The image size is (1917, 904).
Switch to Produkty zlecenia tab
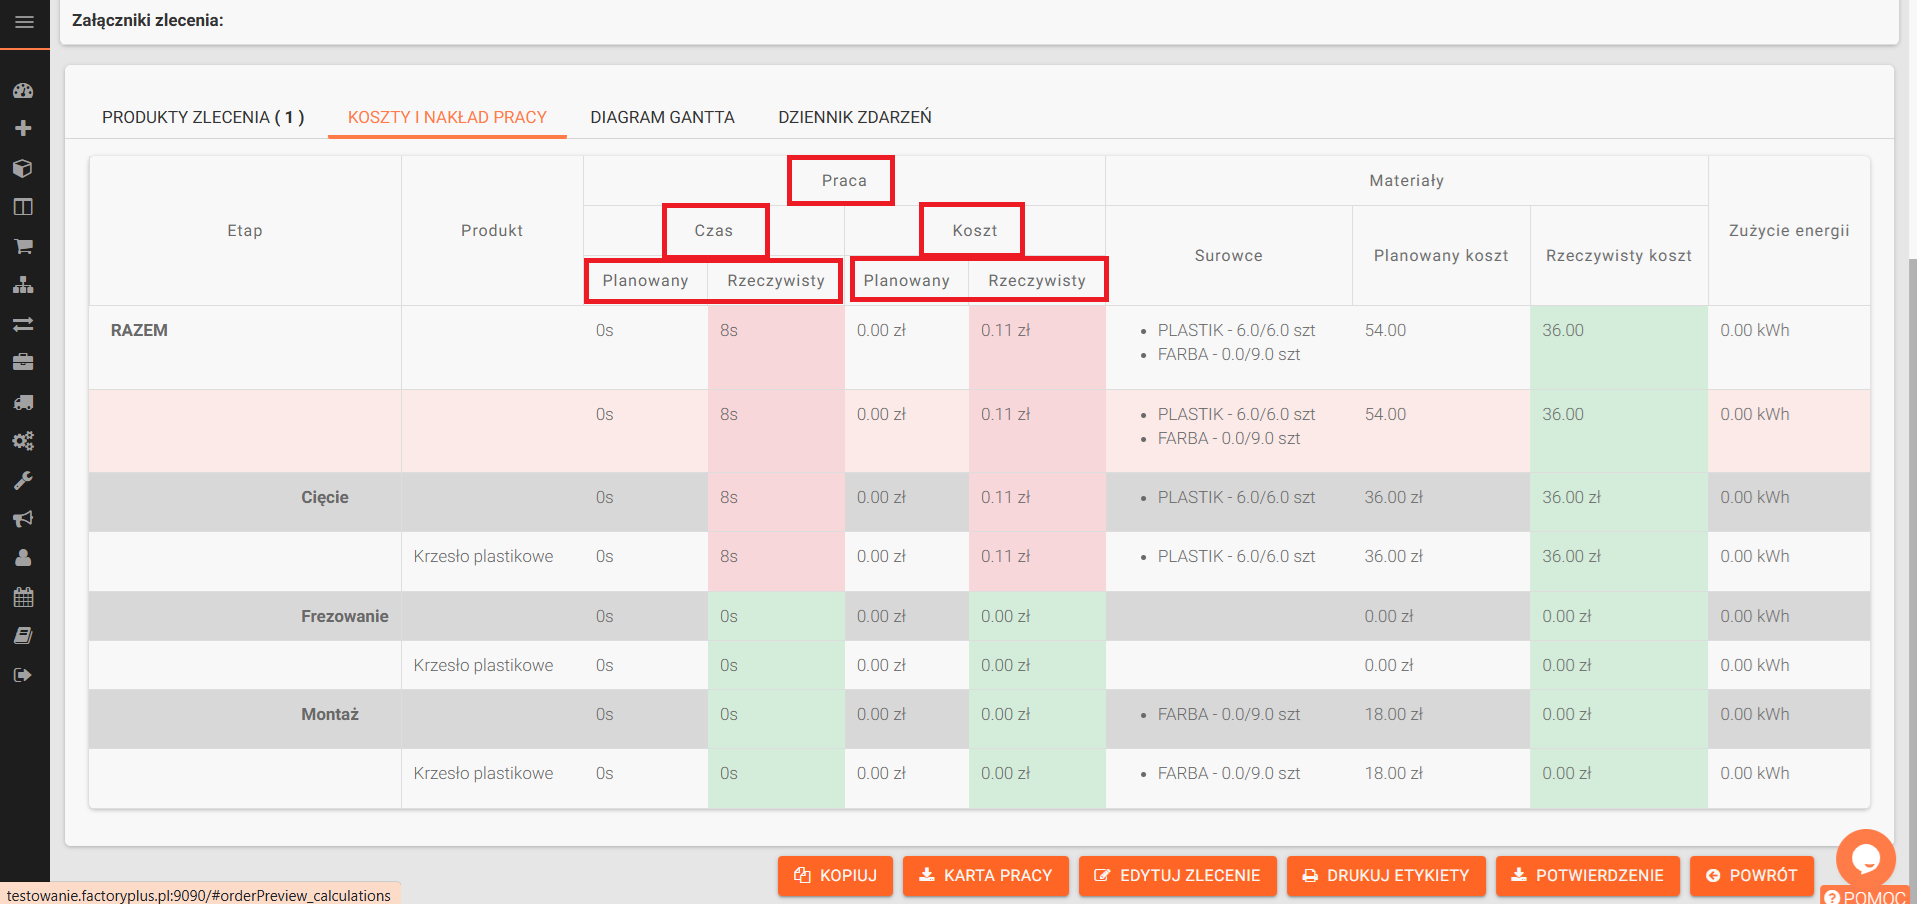(203, 117)
